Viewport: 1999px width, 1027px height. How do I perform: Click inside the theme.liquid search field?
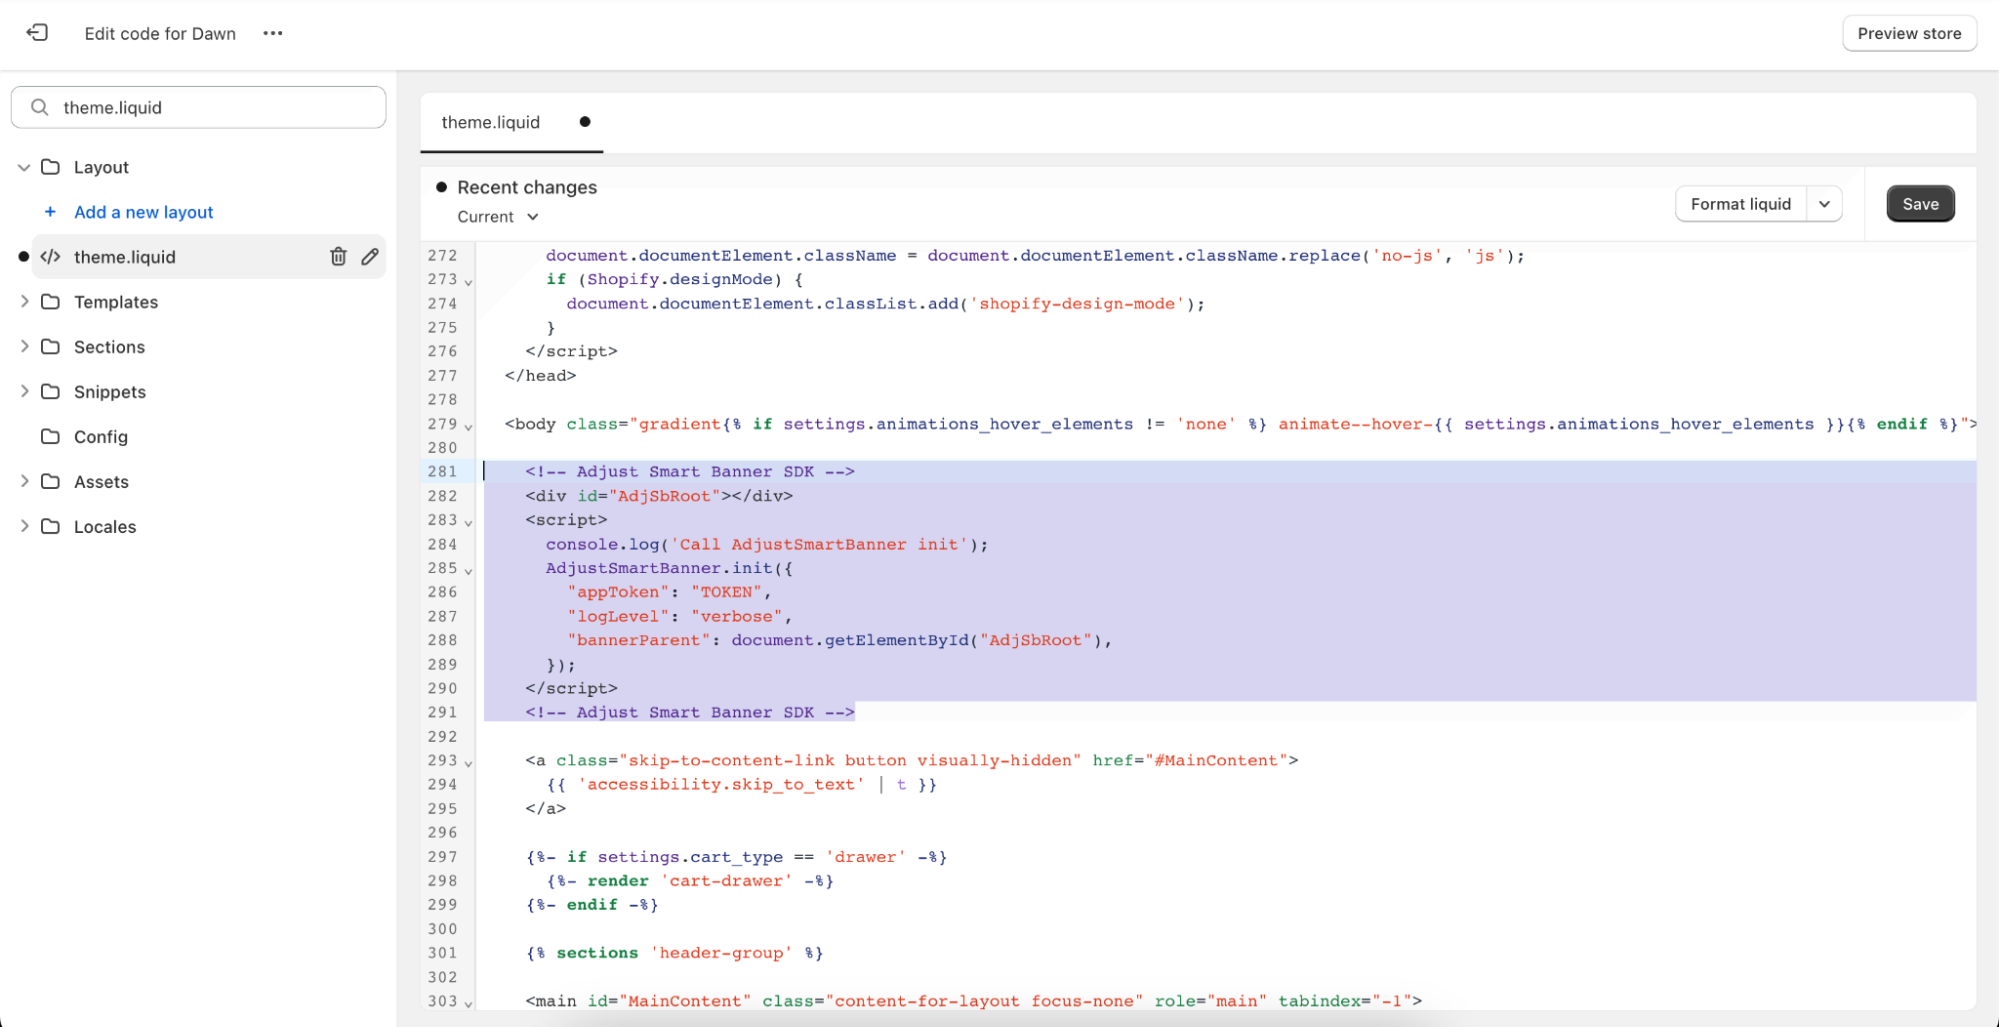click(x=198, y=106)
